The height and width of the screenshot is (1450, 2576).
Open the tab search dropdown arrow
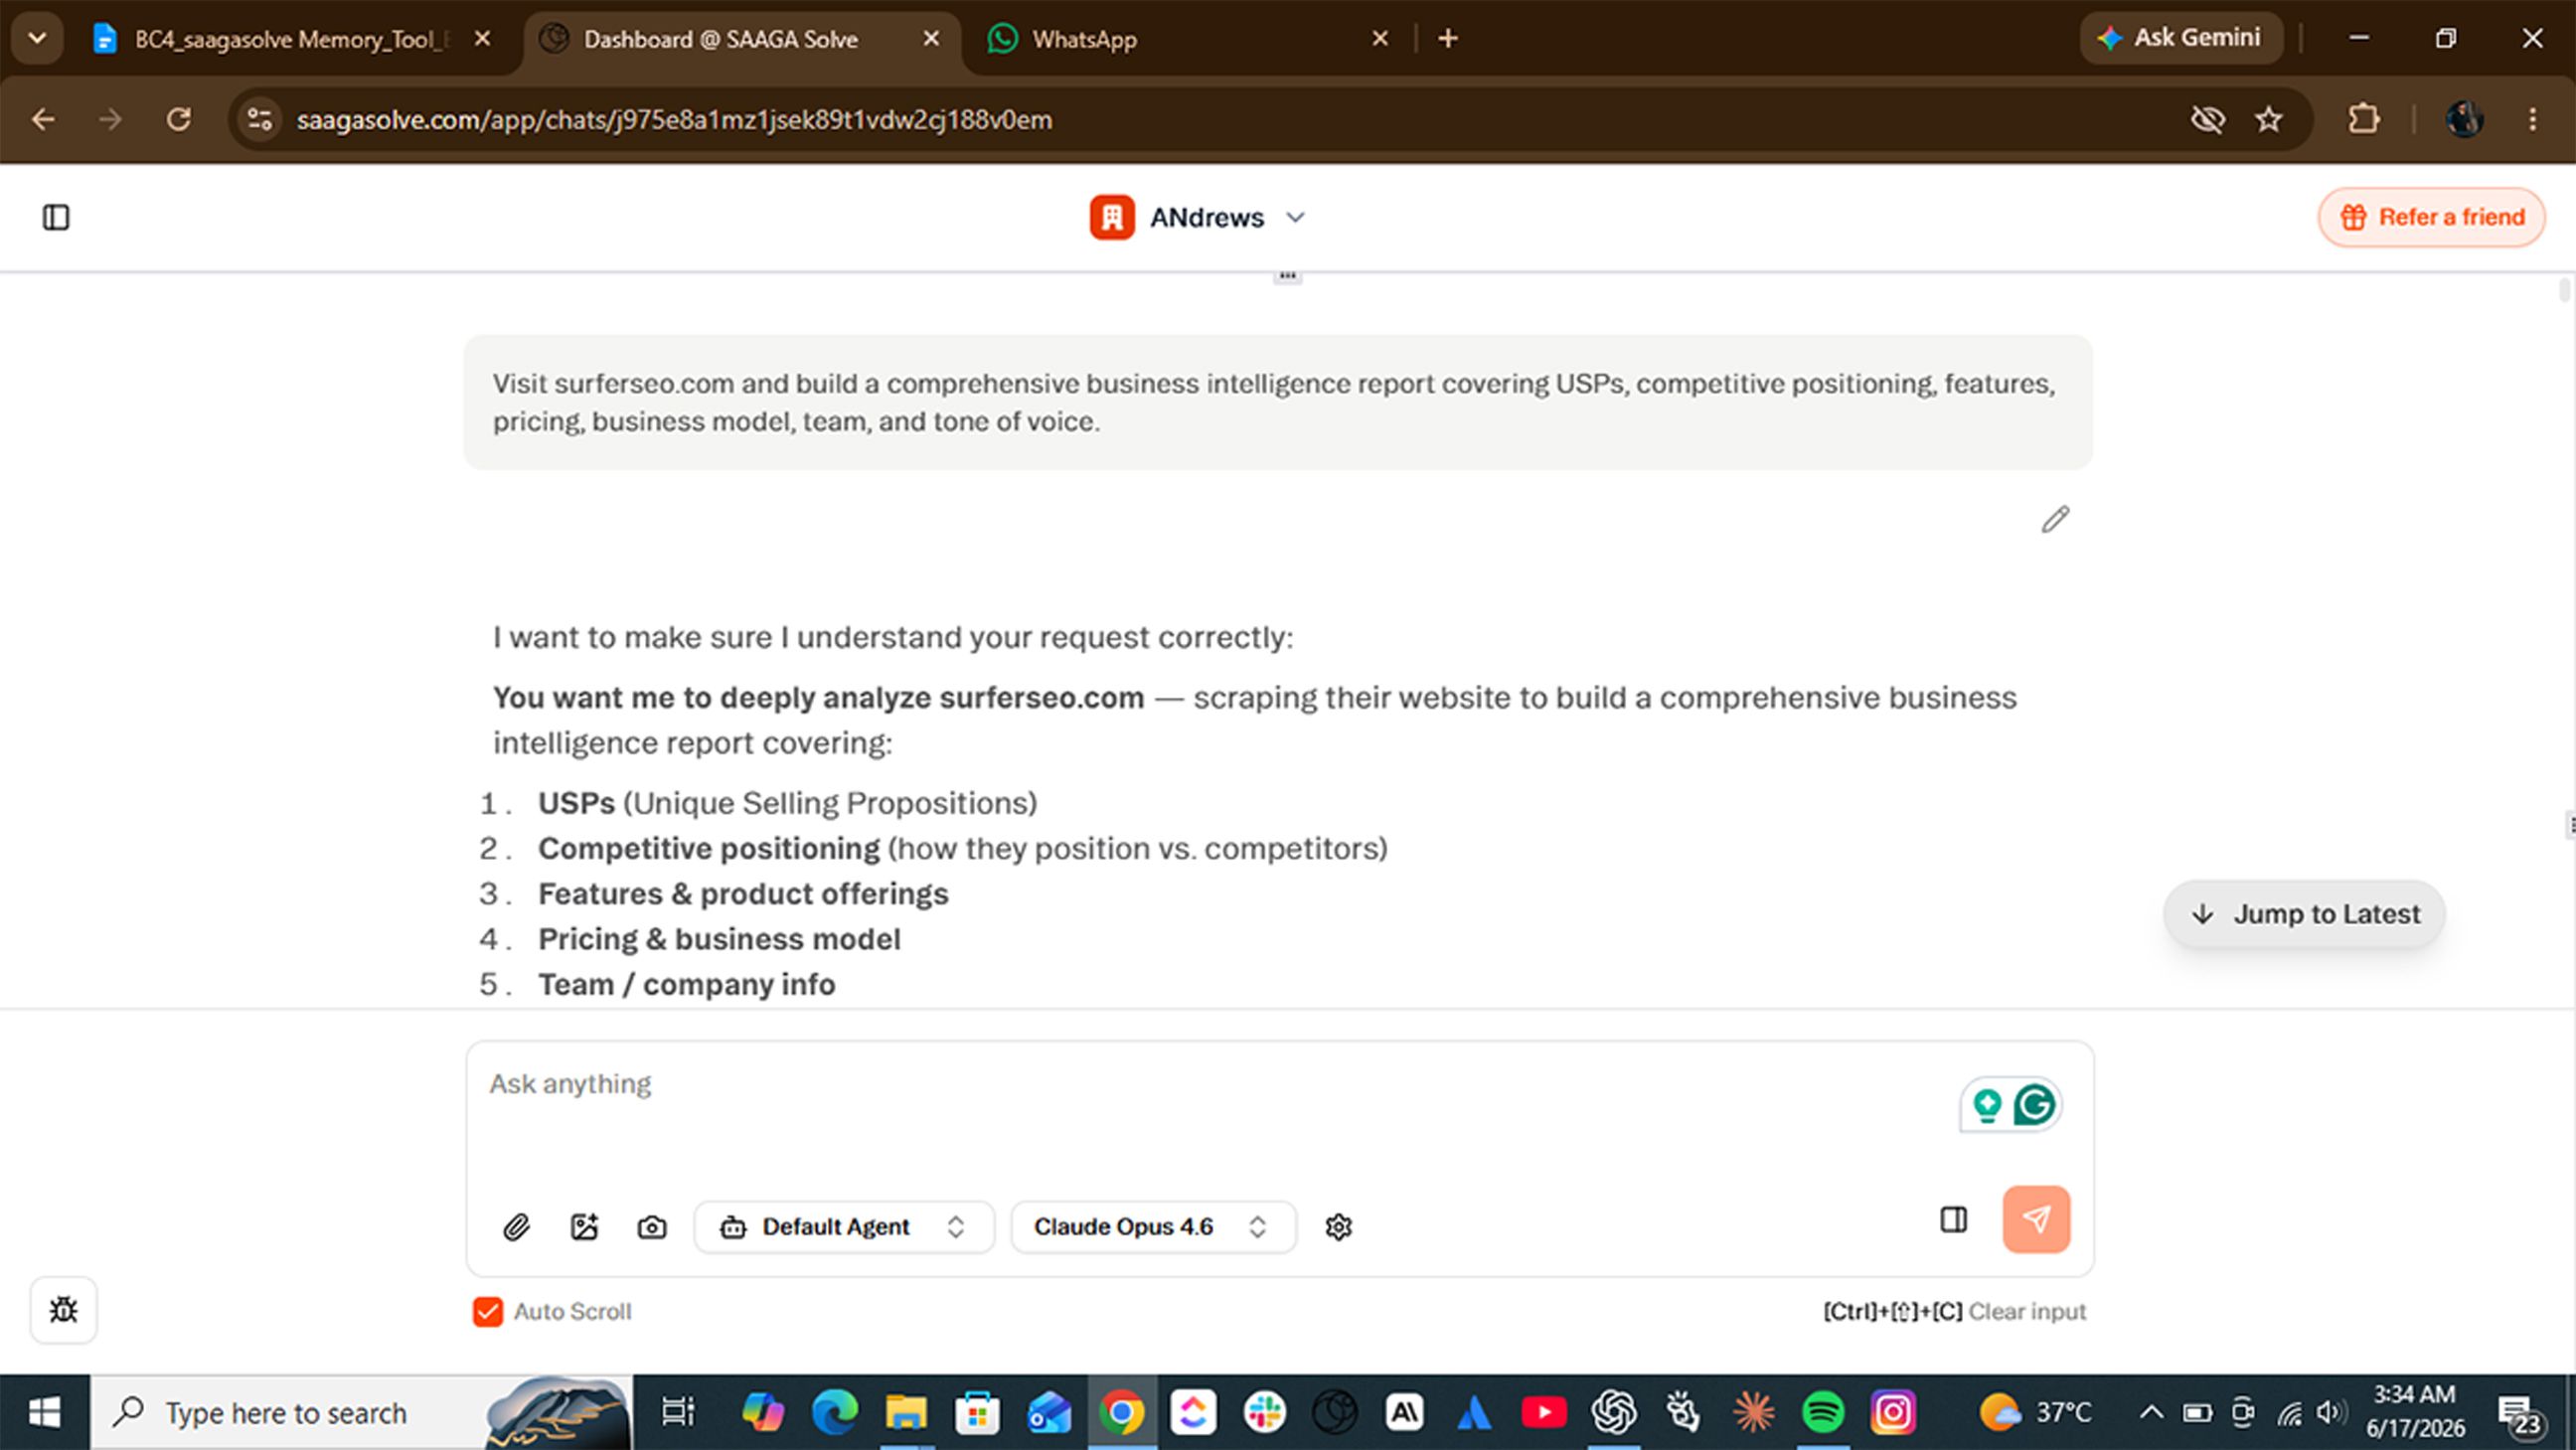pyautogui.click(x=37, y=39)
